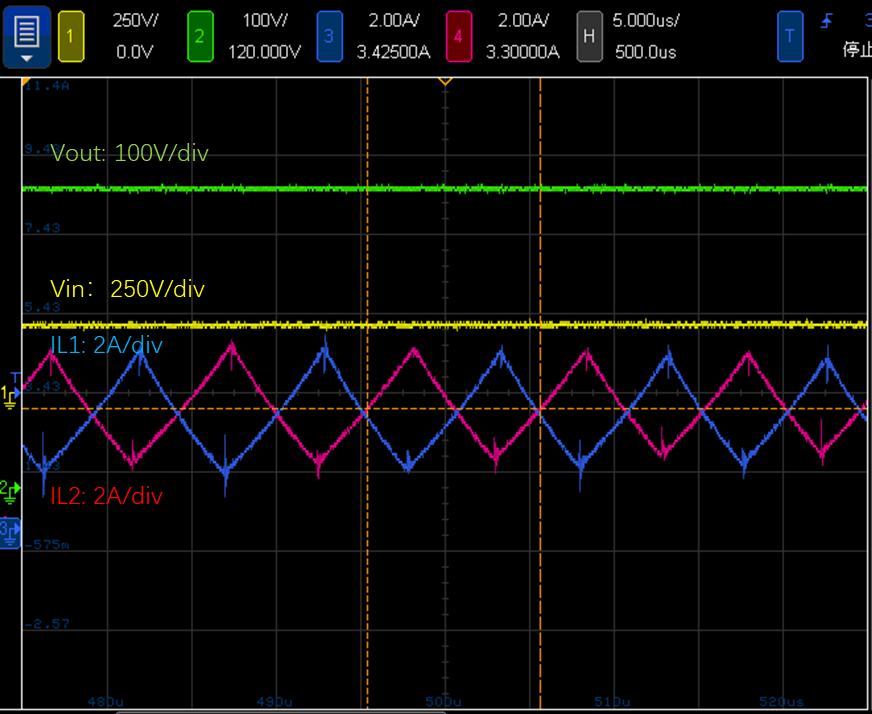
Task: Toggle the green channel 2 badge
Action: tap(200, 37)
